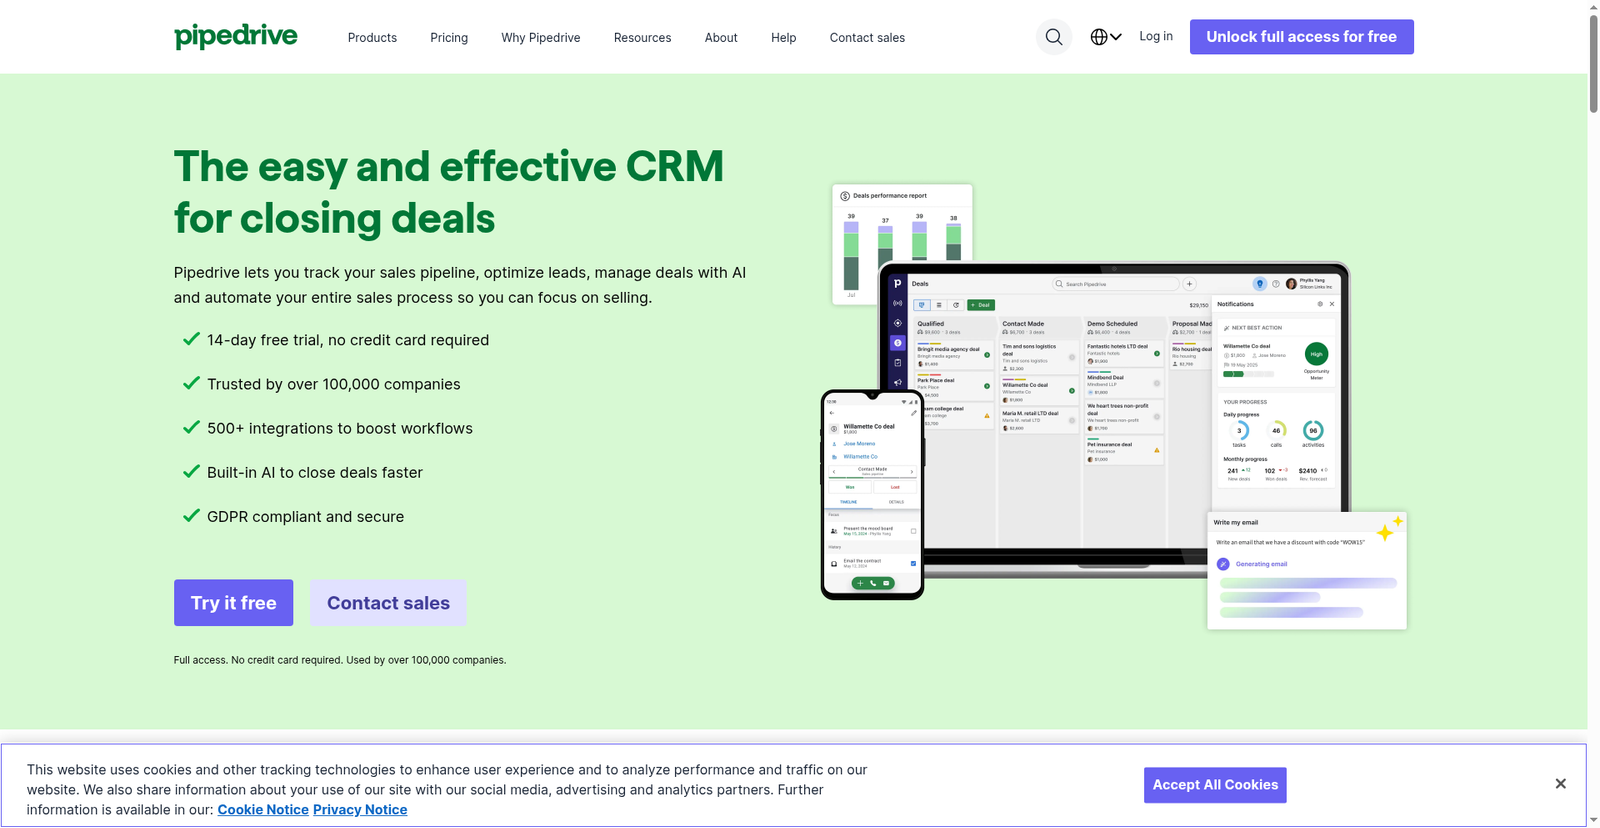Open the Help menu item
This screenshot has height=828, width=1600.
point(783,38)
